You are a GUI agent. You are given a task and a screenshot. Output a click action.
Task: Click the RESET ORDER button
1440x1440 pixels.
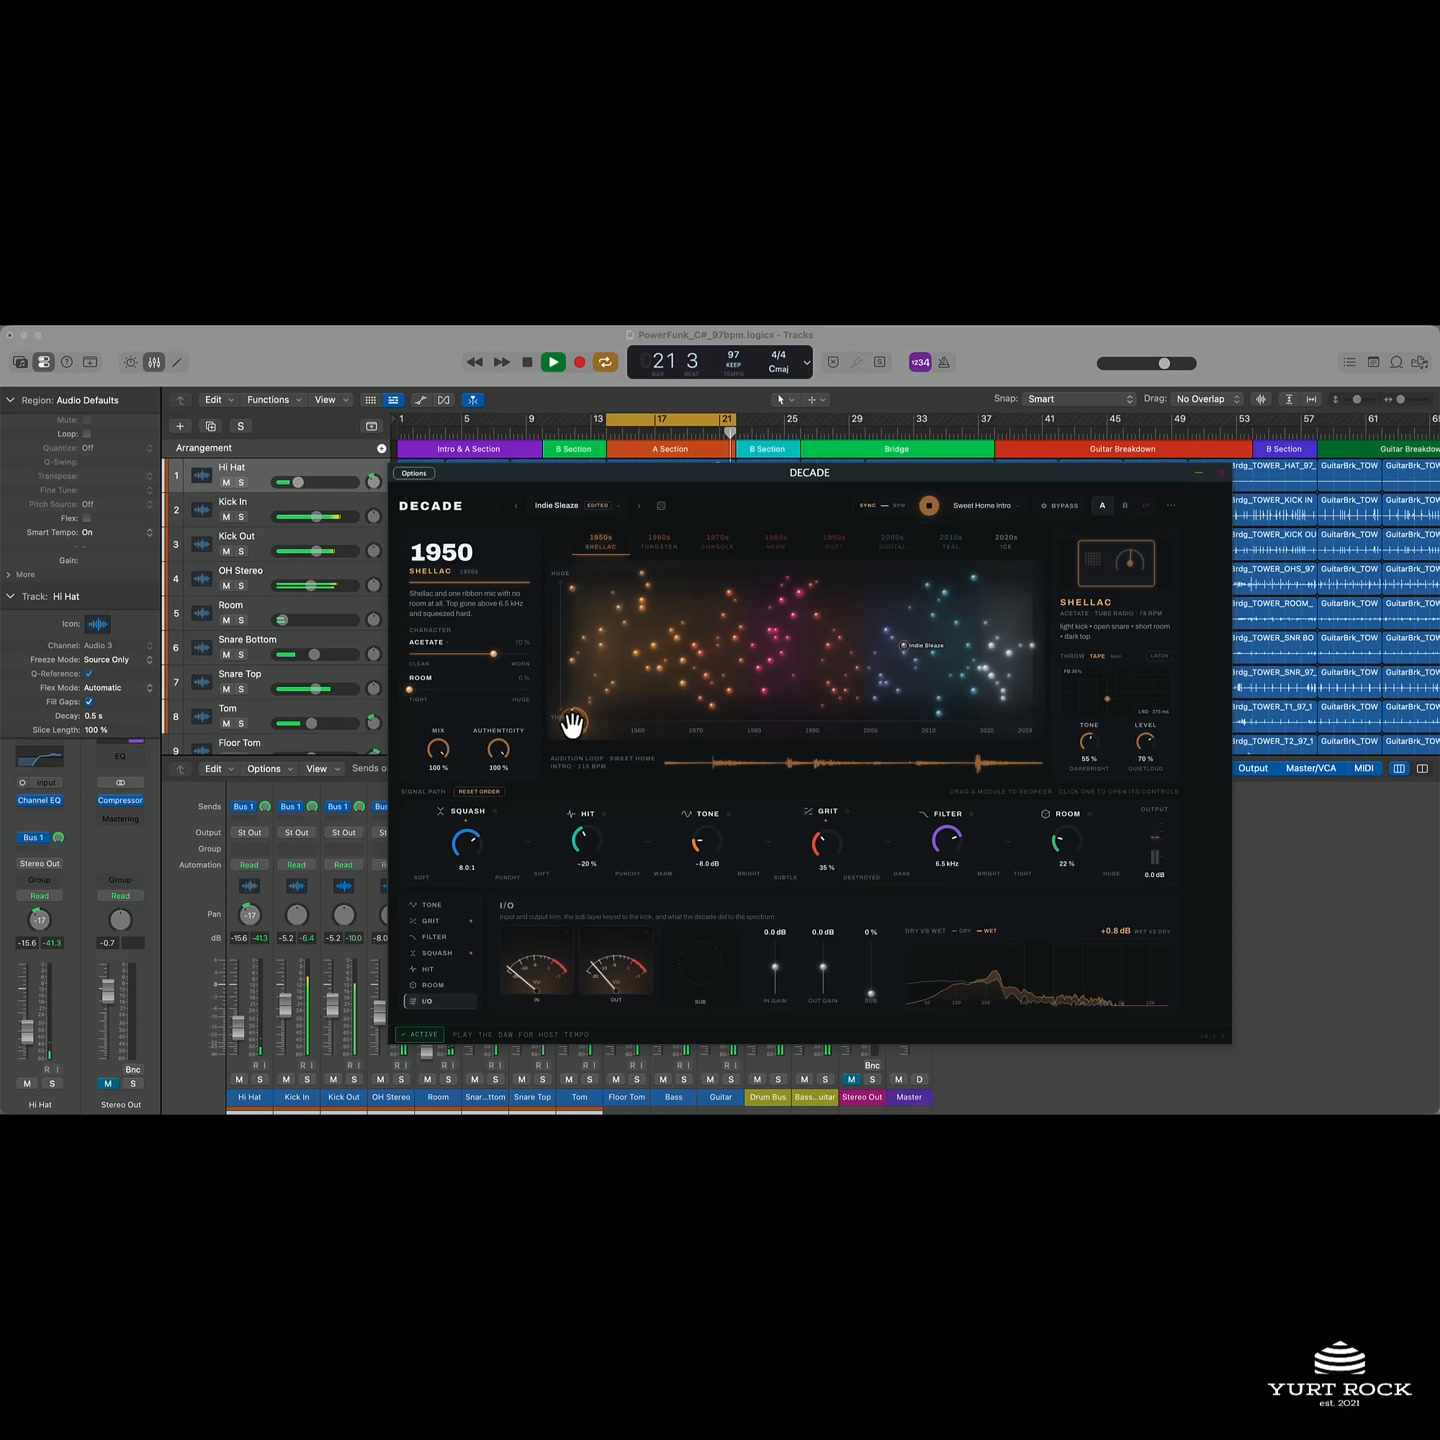[479, 791]
